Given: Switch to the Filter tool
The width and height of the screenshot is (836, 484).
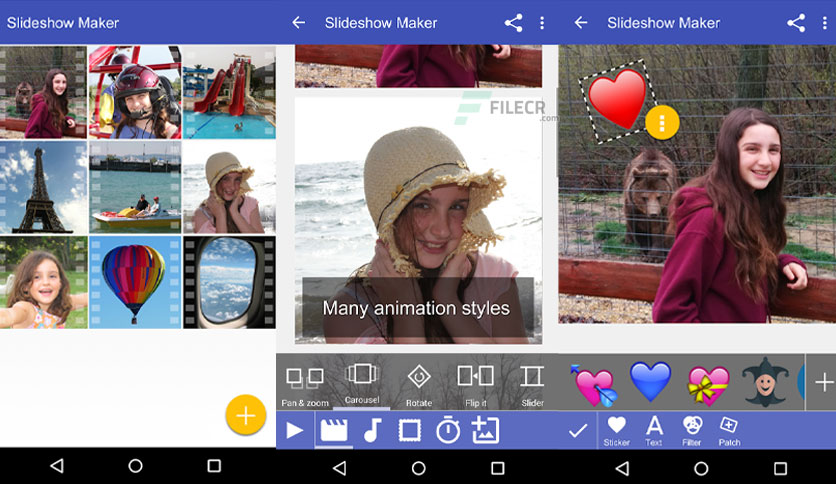Looking at the screenshot, I should point(692,431).
